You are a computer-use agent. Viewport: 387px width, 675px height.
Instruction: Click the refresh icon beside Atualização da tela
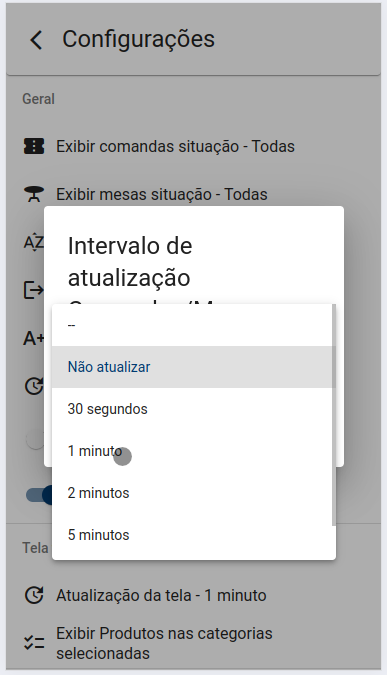pyautogui.click(x=34, y=595)
